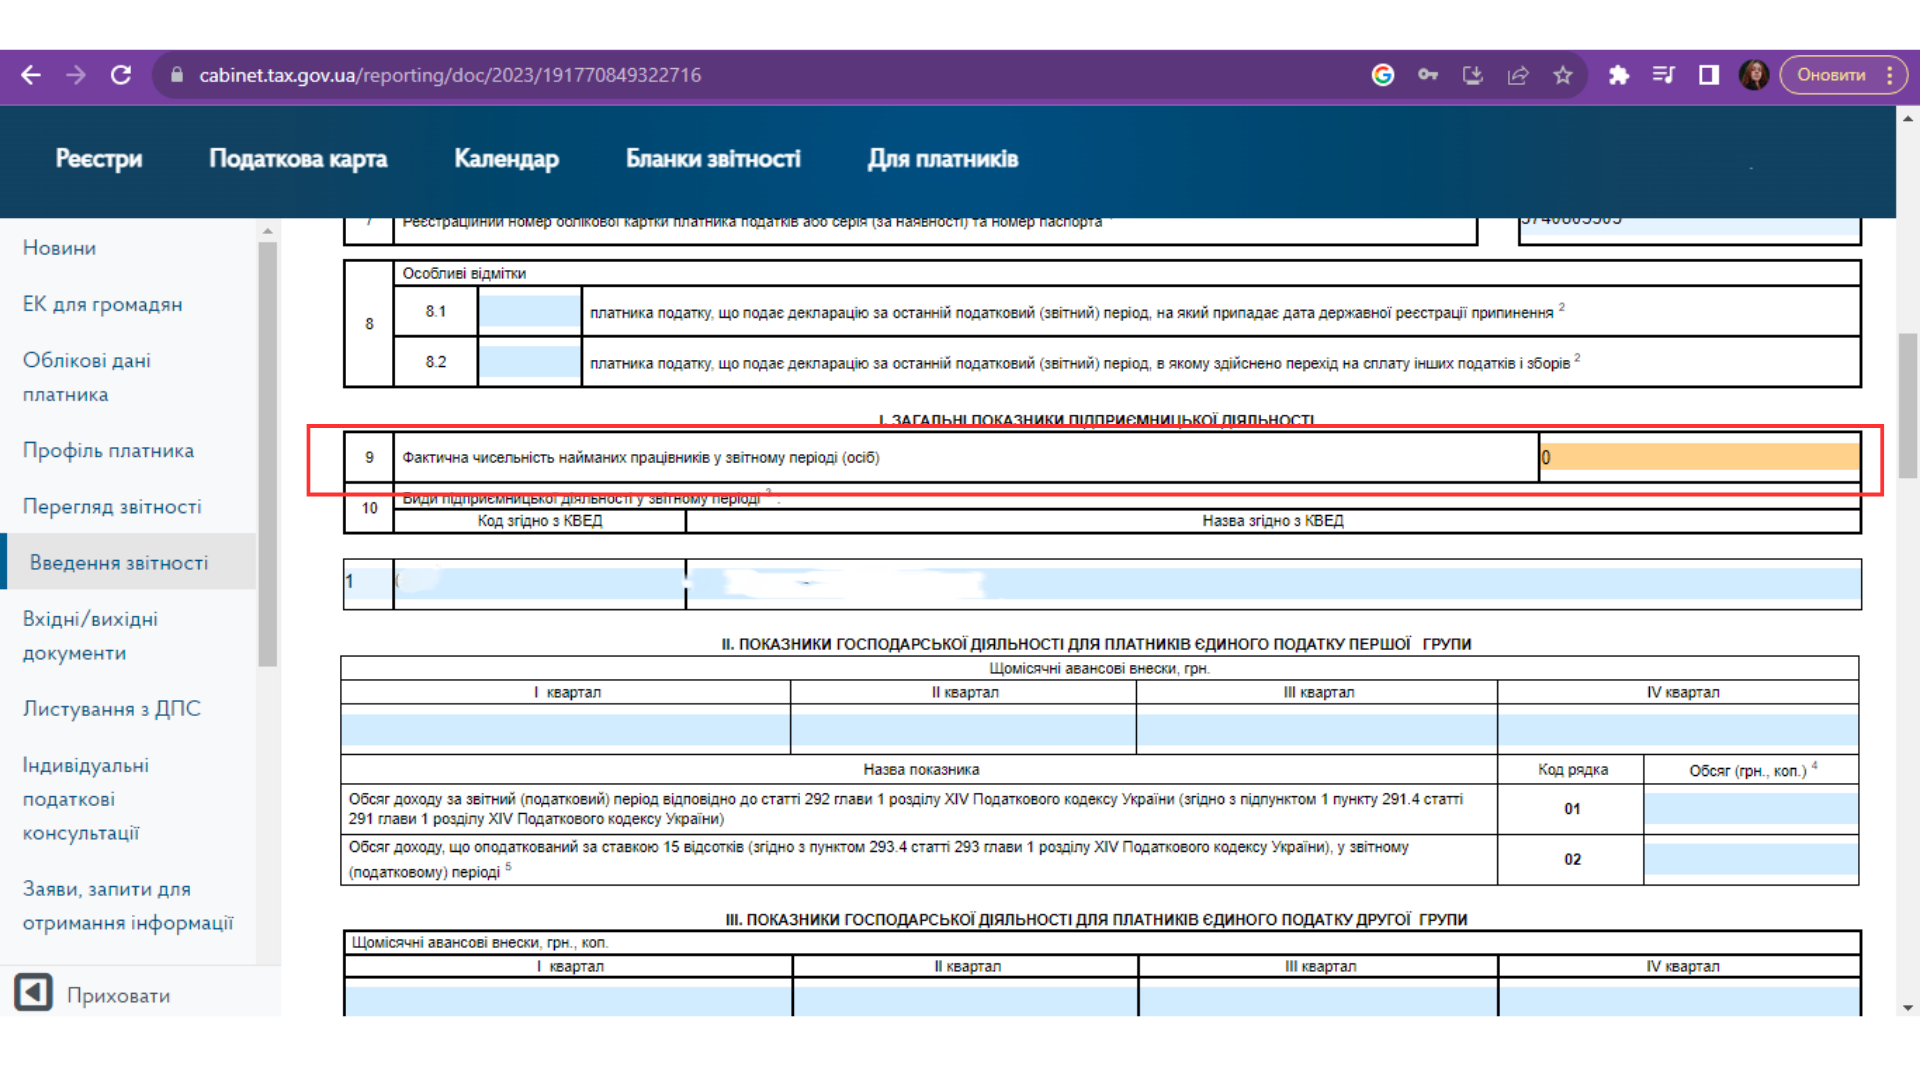Open Листування з ДПС sidebar link
This screenshot has width=1920, height=1080.
point(112,709)
